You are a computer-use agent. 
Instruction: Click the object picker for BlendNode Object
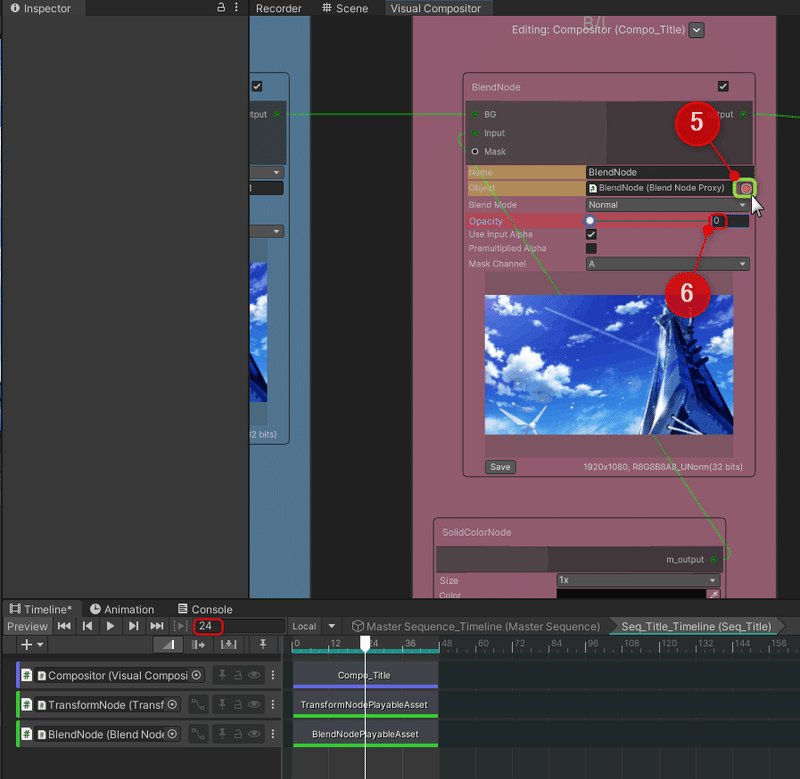pyautogui.click(x=745, y=188)
